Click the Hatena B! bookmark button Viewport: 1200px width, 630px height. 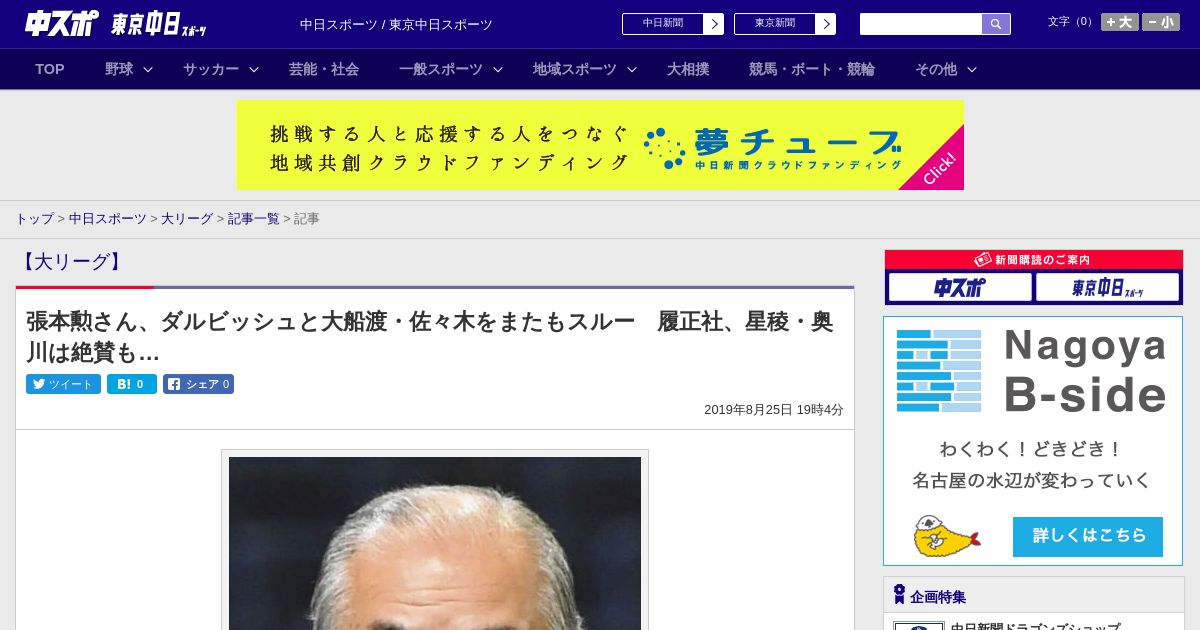[132, 384]
